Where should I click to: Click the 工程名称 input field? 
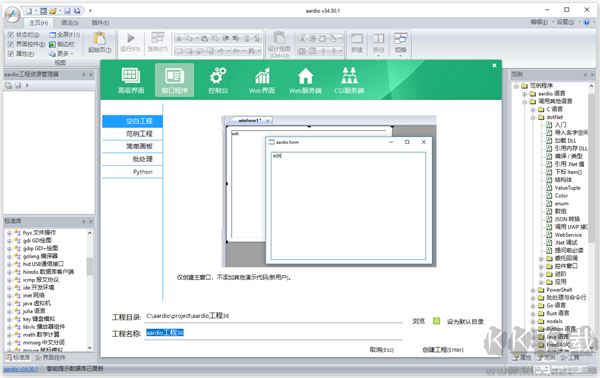tap(274, 333)
